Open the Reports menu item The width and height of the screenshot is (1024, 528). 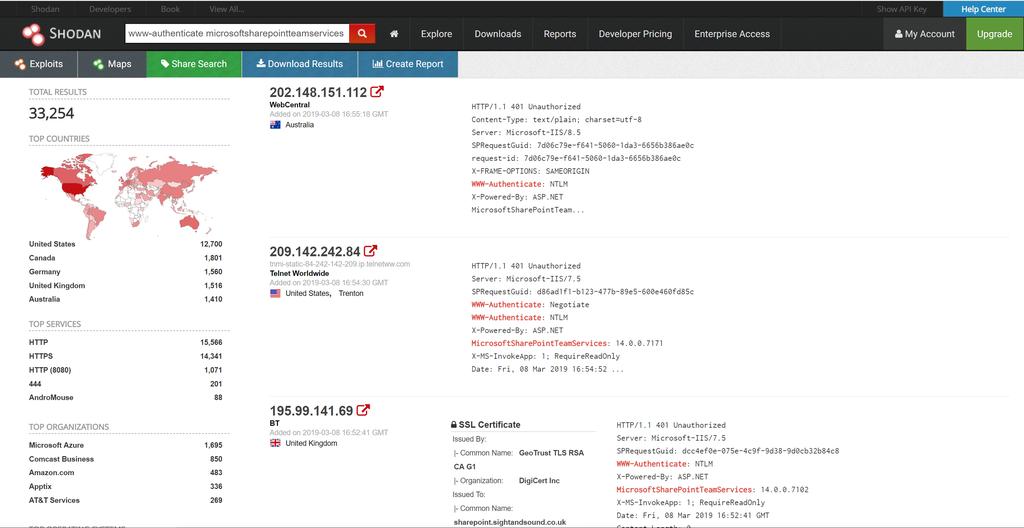point(560,34)
